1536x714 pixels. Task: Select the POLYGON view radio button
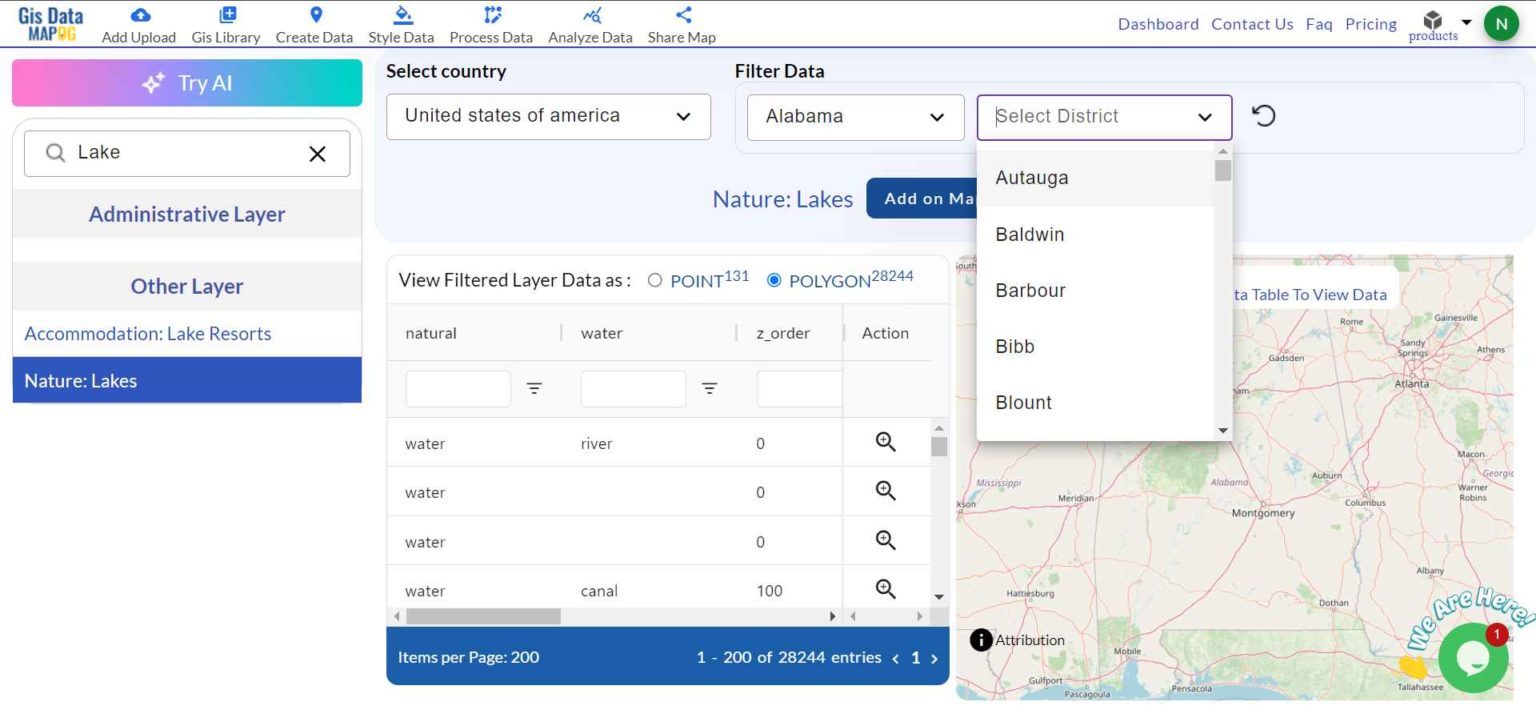tap(774, 280)
